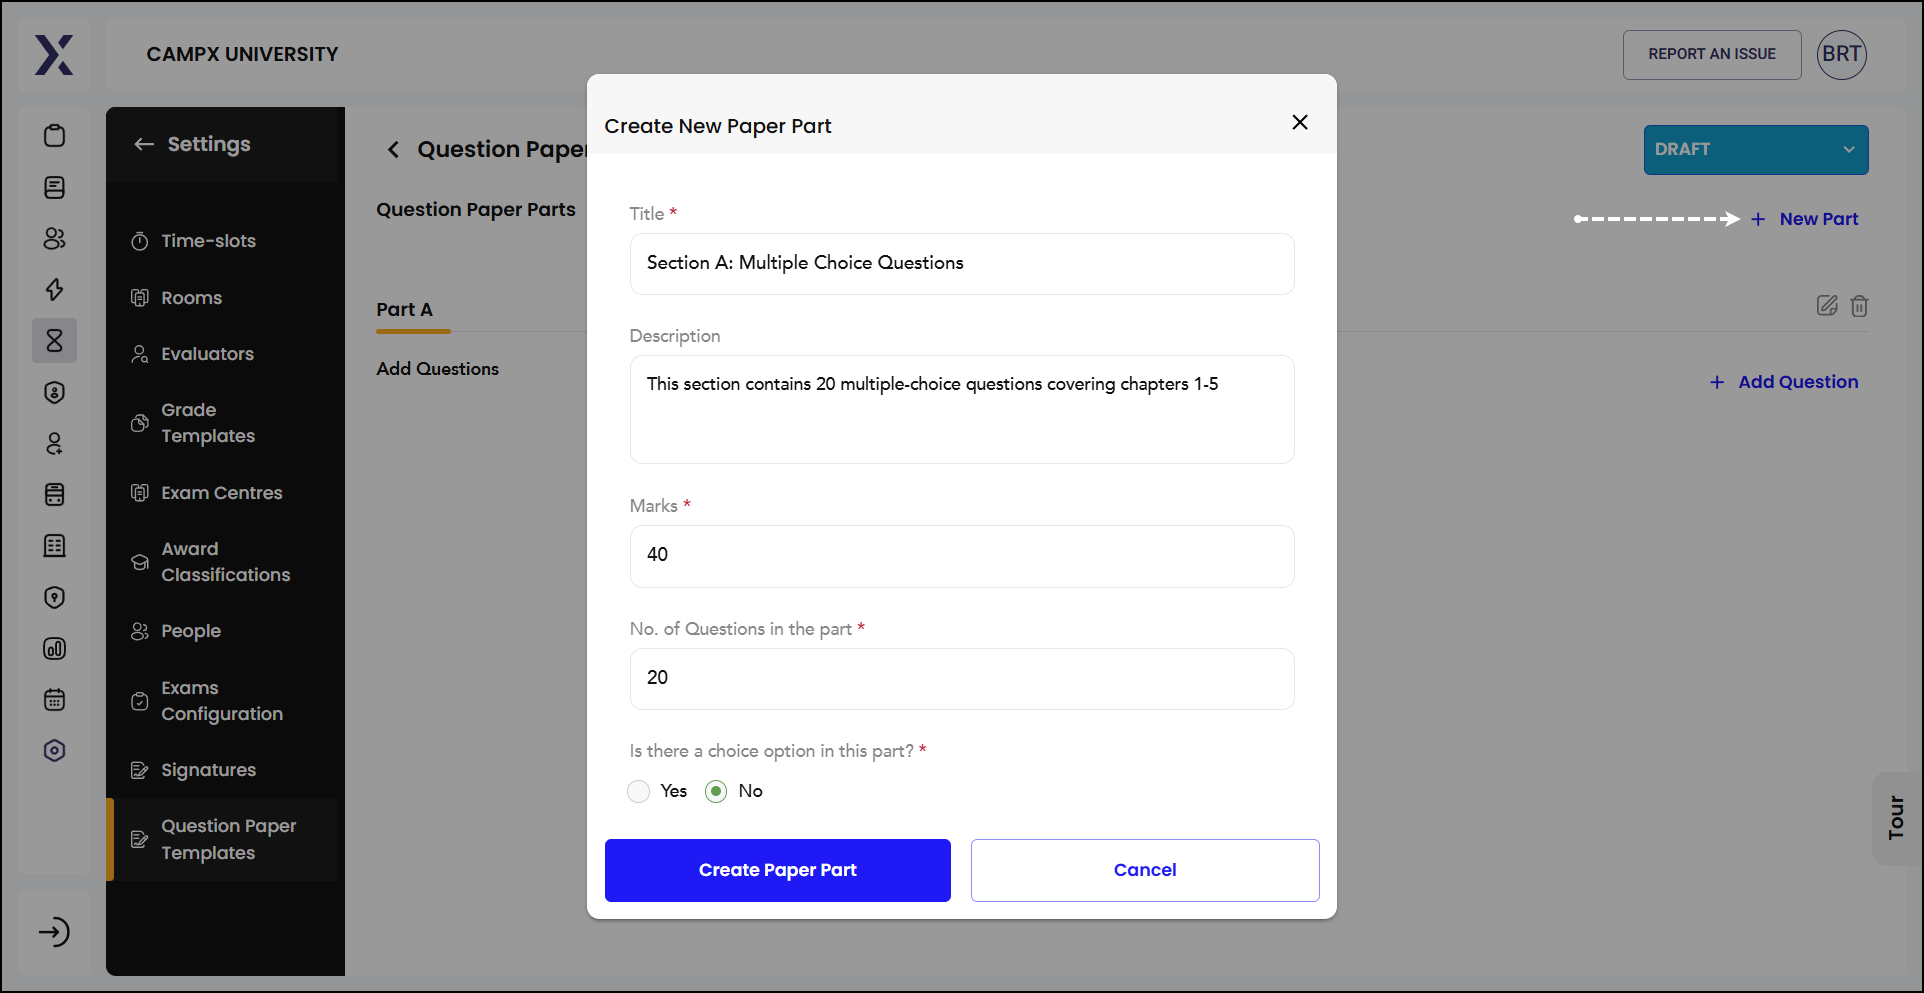Click the CampX X logo
This screenshot has height=993, width=1924.
pyautogui.click(x=54, y=55)
